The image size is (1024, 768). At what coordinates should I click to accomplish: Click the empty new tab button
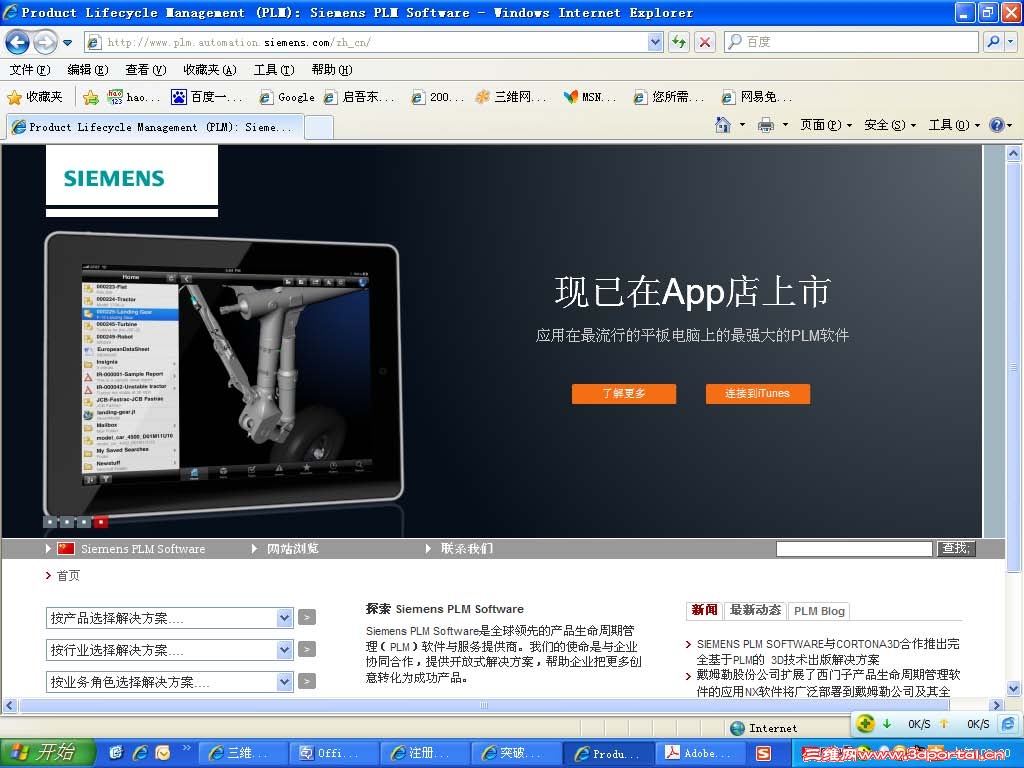(x=319, y=127)
